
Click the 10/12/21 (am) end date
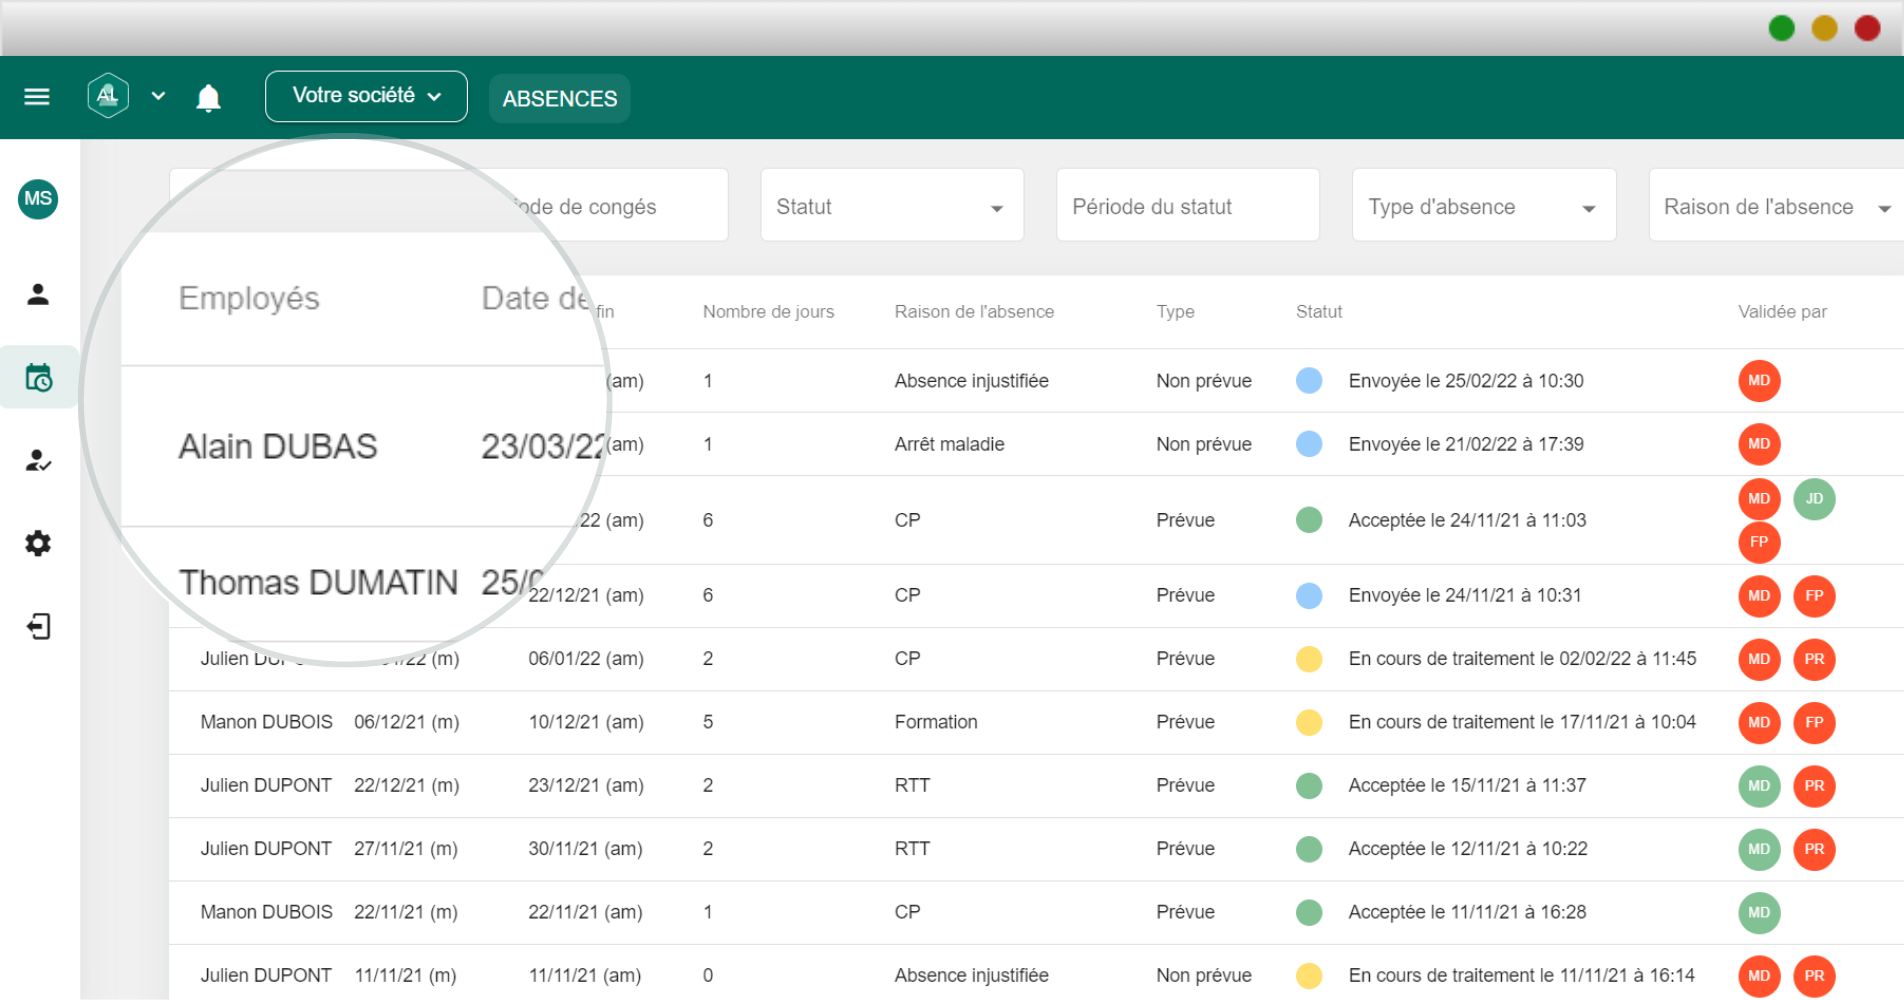[x=586, y=722]
